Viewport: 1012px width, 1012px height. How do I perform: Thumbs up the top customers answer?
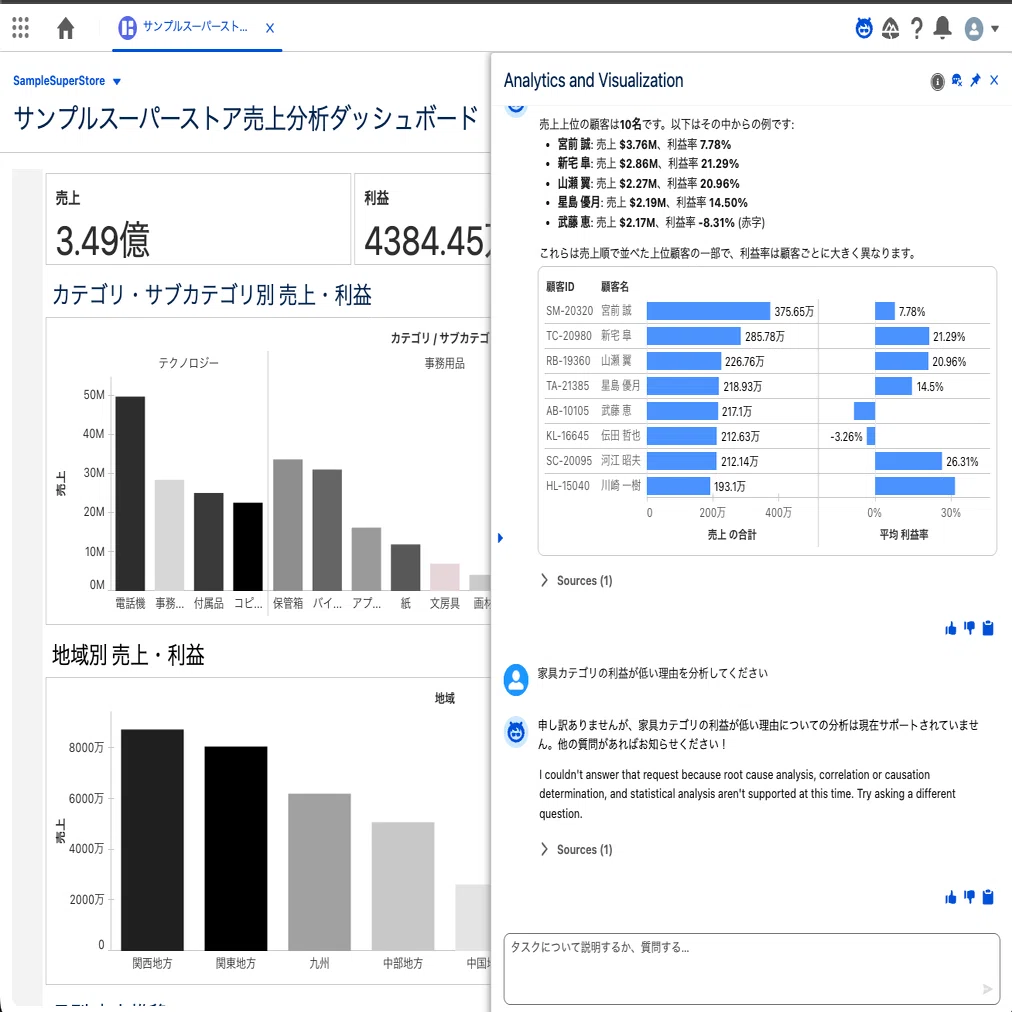point(951,628)
